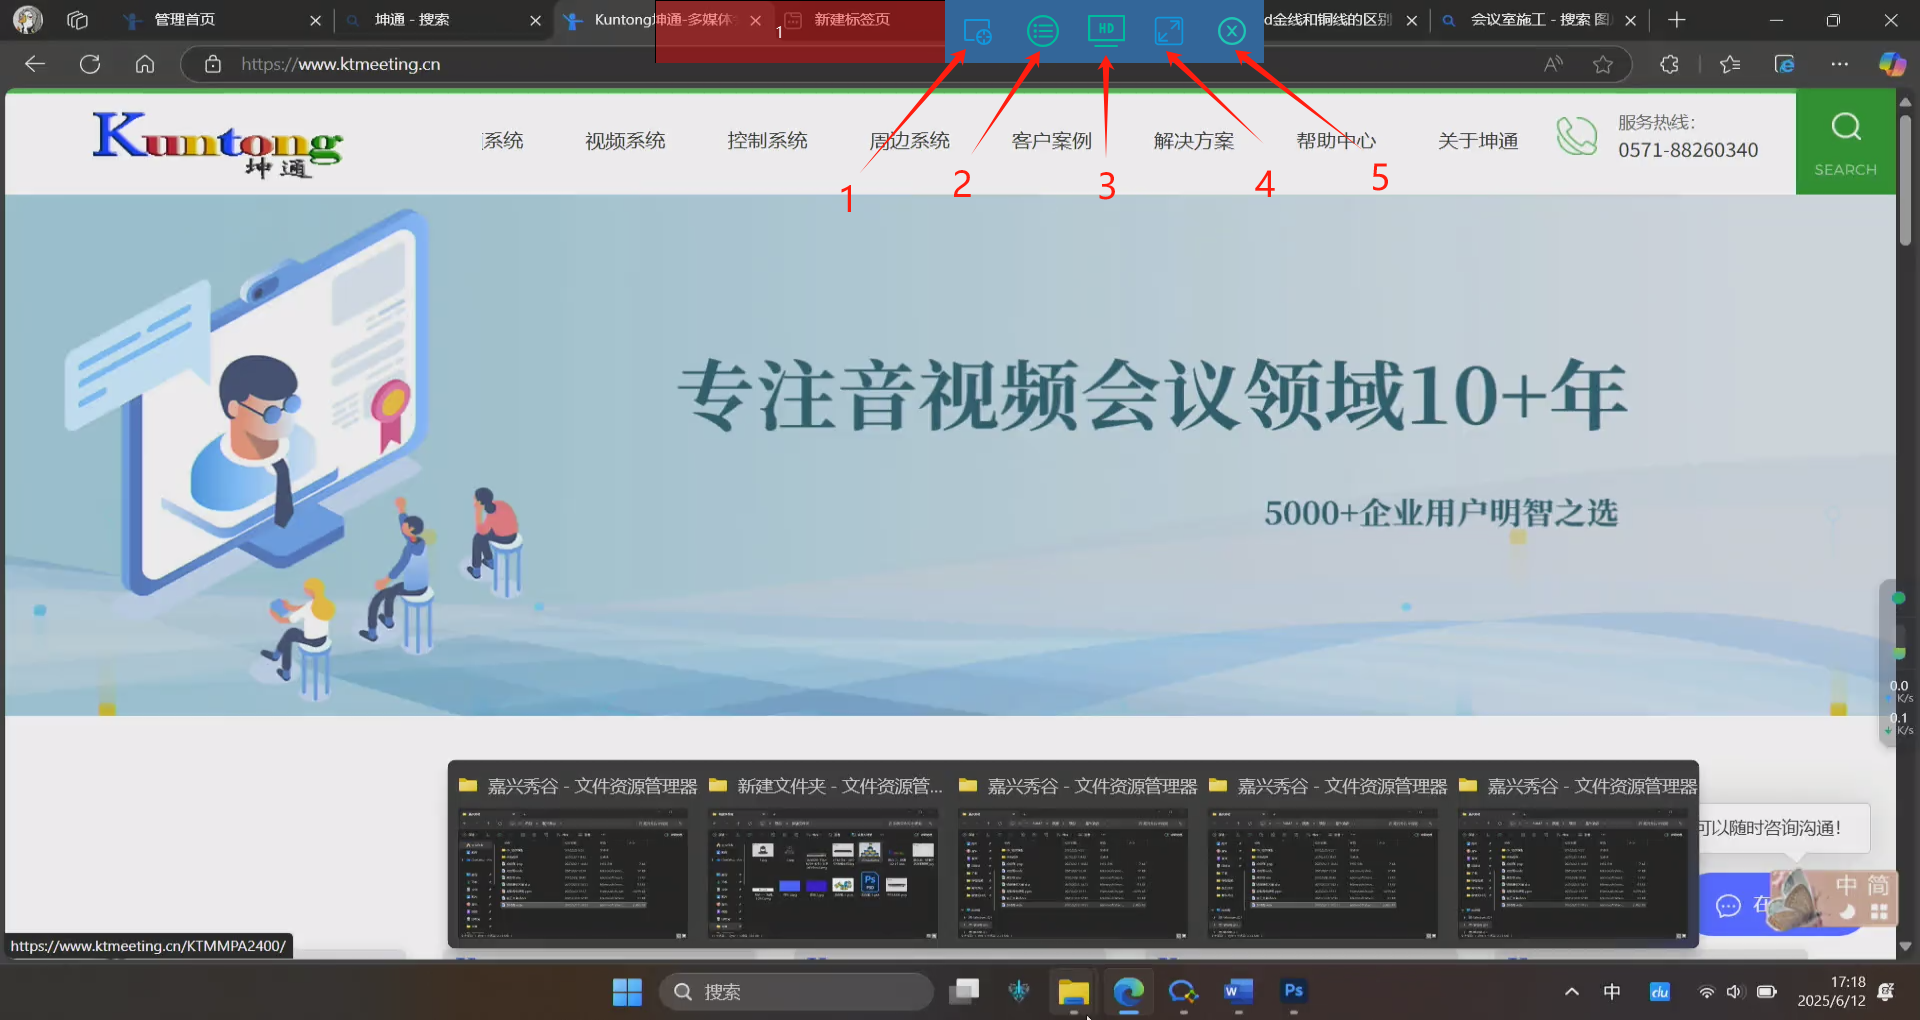Screen dimensions: 1920x1020
Task: Open Microsoft Edge from the taskbar
Action: pos(1129,992)
